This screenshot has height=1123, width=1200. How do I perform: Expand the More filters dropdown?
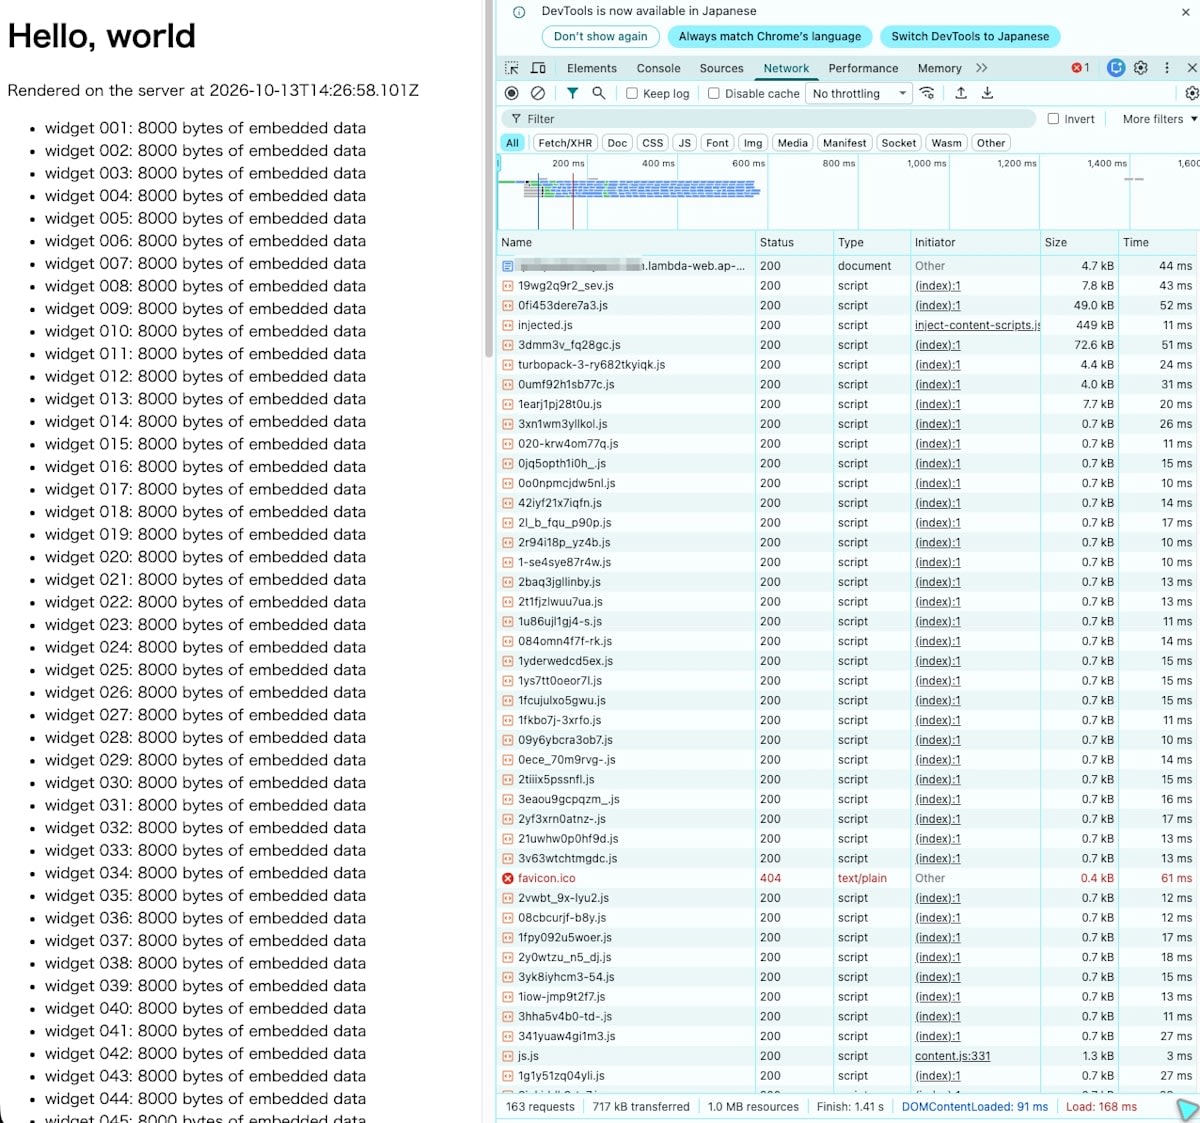coord(1160,118)
